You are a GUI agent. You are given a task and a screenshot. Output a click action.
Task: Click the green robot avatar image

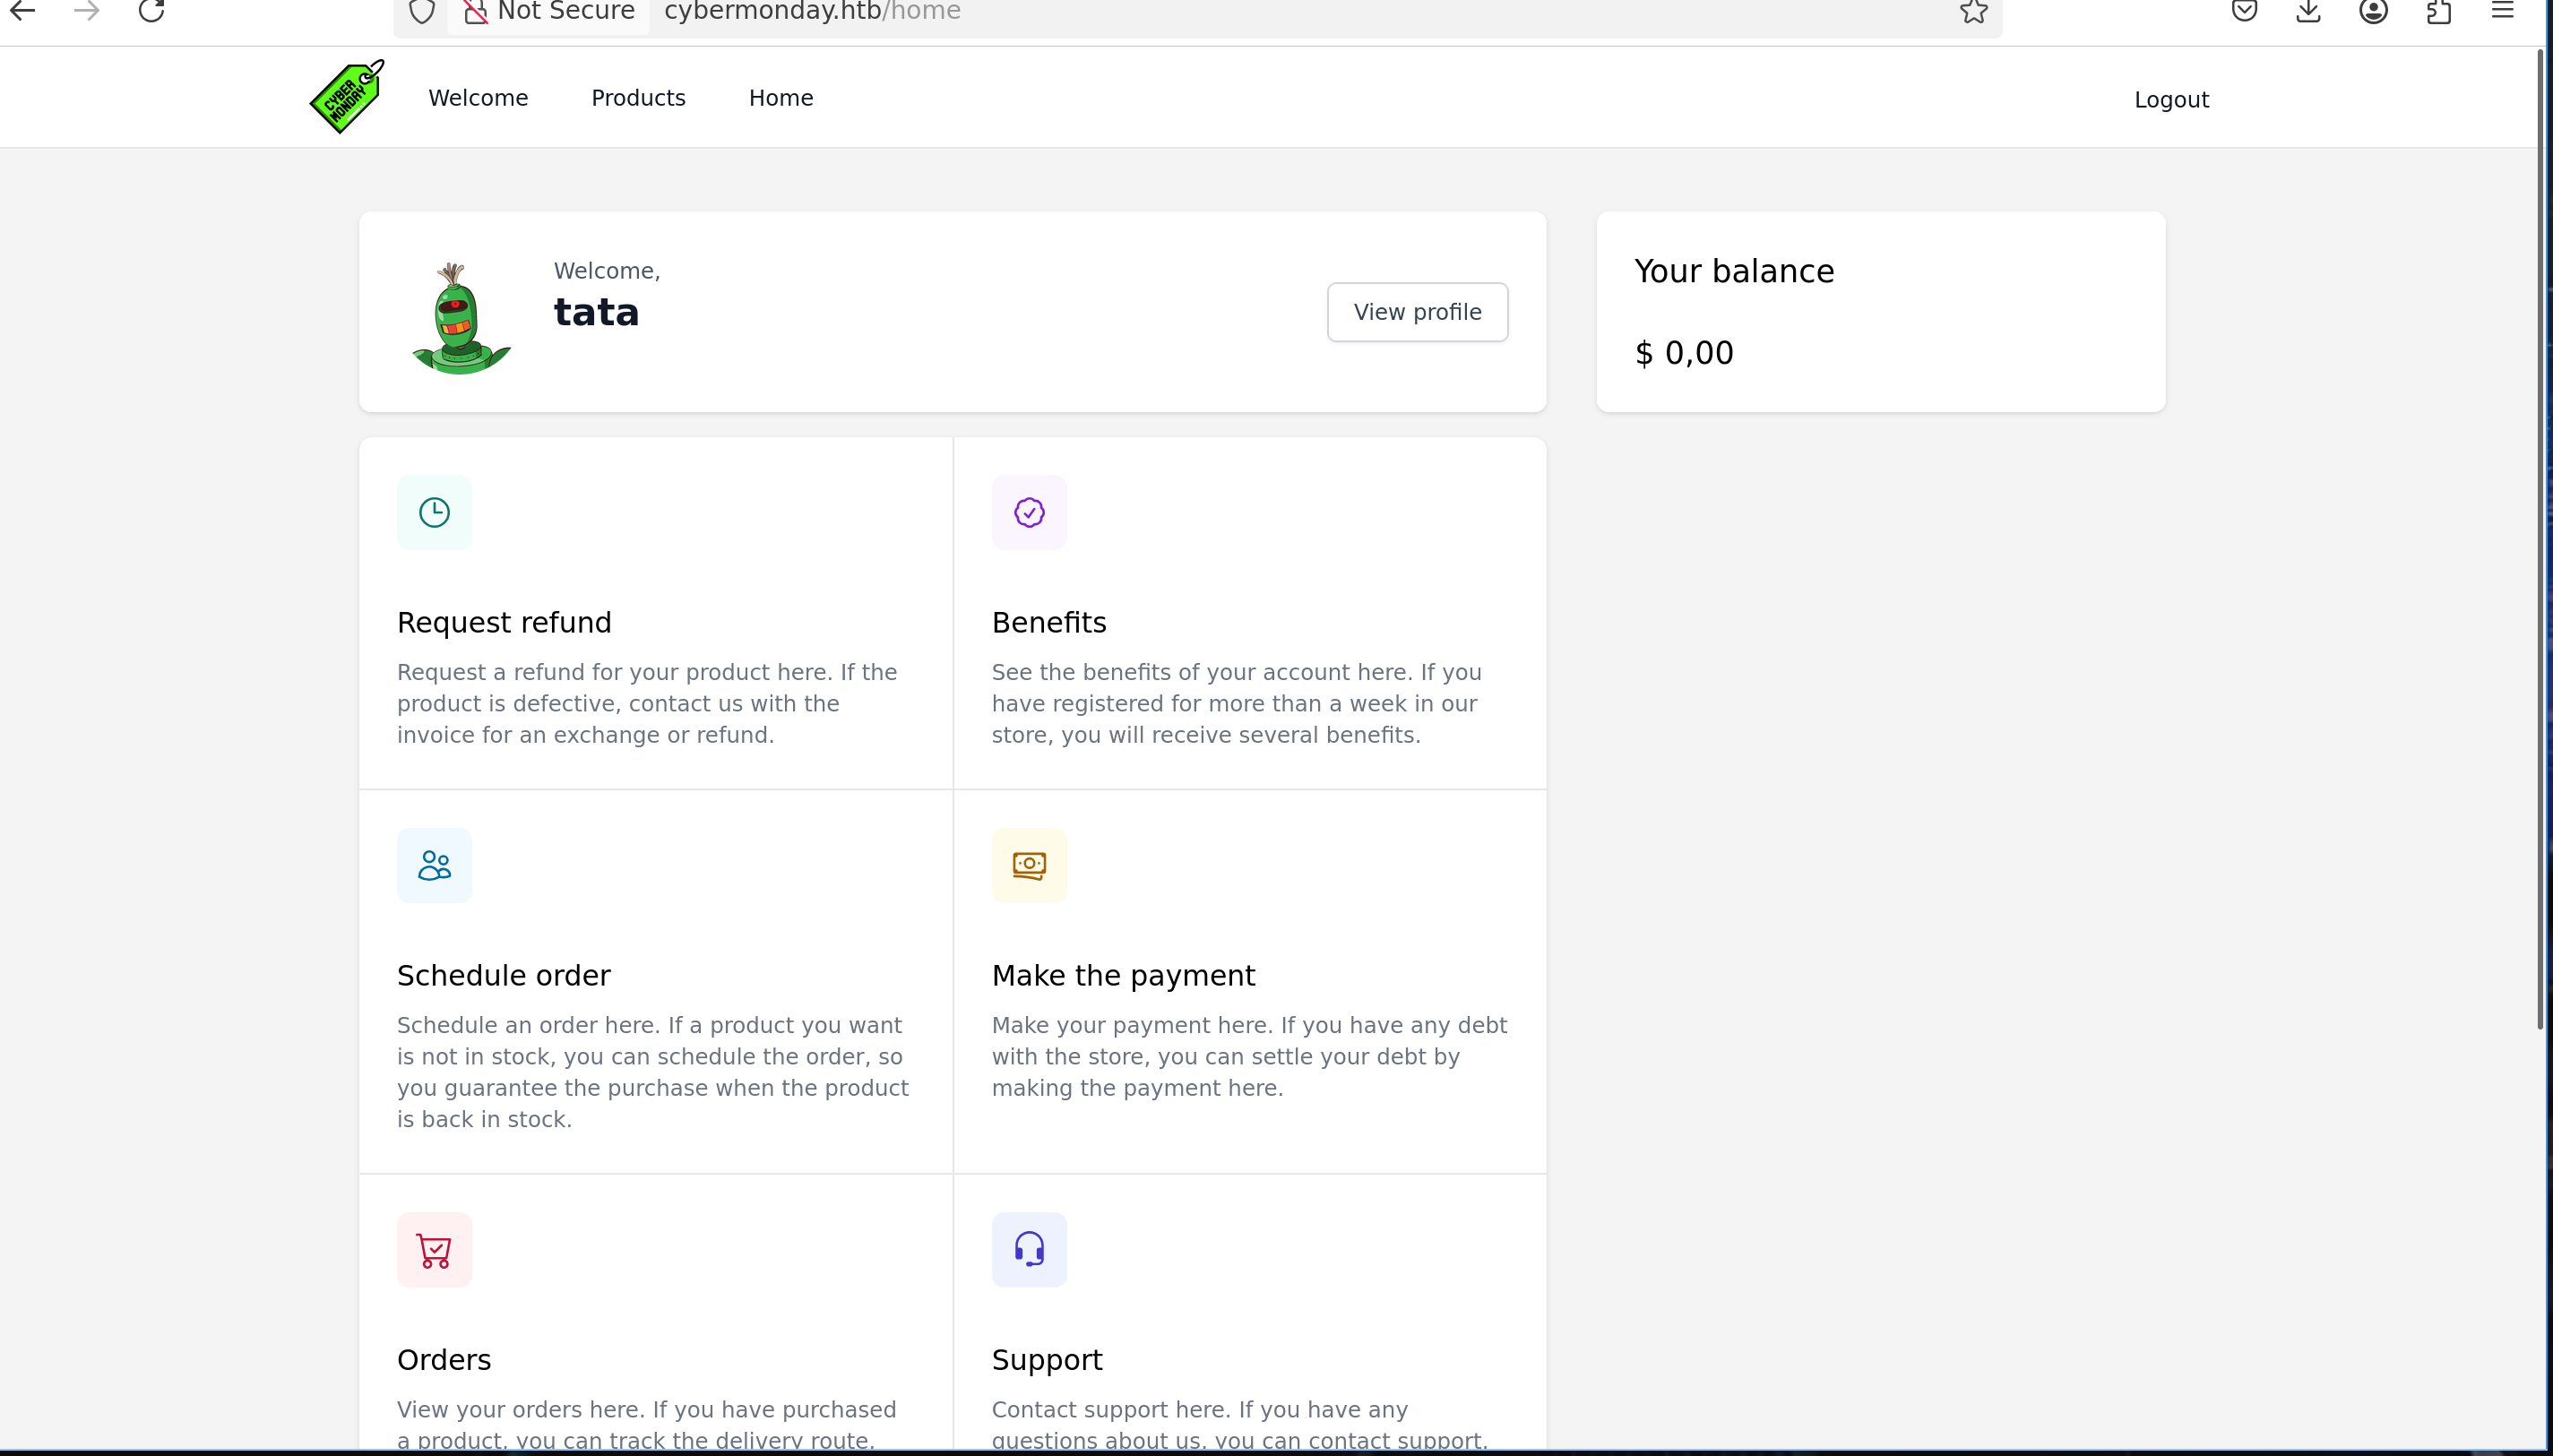(x=460, y=318)
